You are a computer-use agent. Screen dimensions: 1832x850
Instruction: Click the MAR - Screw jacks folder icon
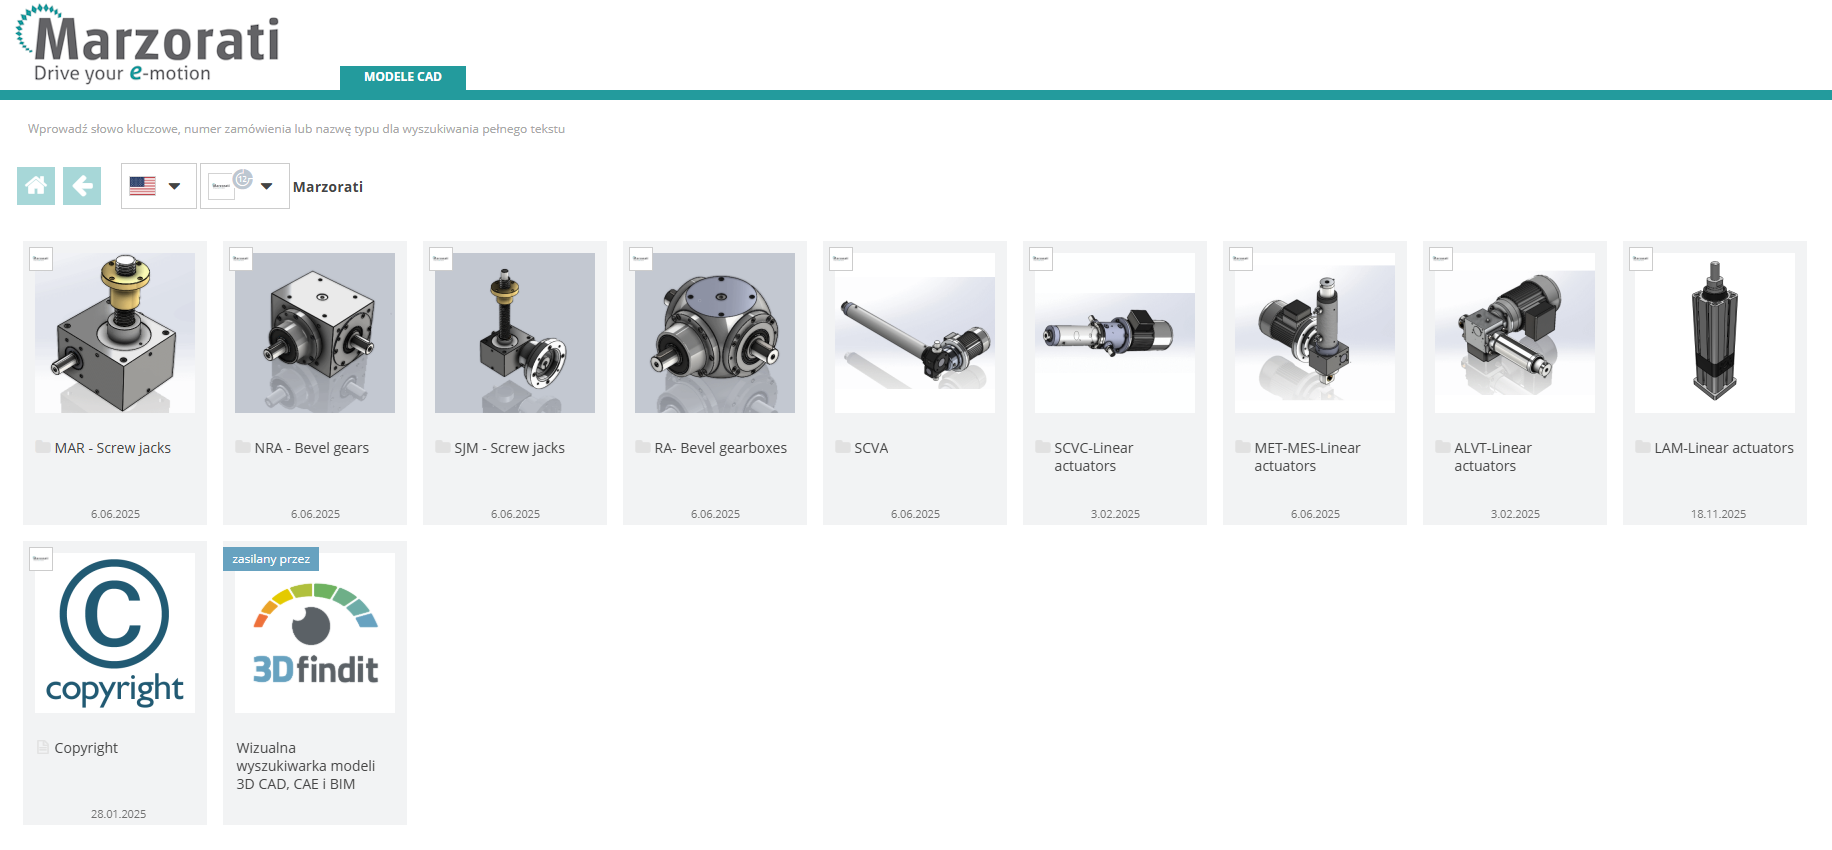(x=43, y=447)
